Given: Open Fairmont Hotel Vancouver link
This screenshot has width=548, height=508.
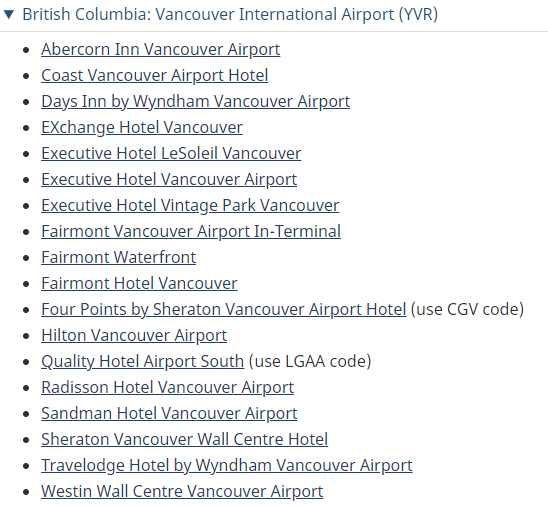Looking at the screenshot, I should (139, 283).
